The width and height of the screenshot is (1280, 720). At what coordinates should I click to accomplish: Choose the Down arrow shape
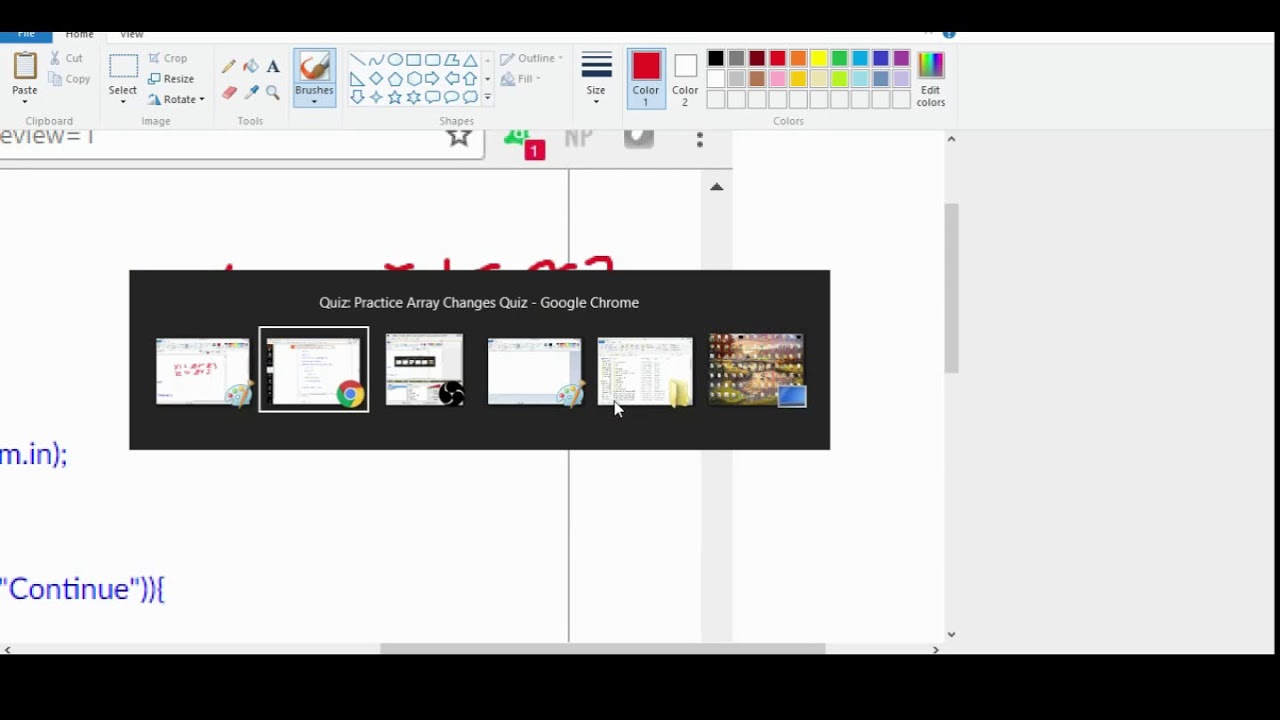pos(357,97)
